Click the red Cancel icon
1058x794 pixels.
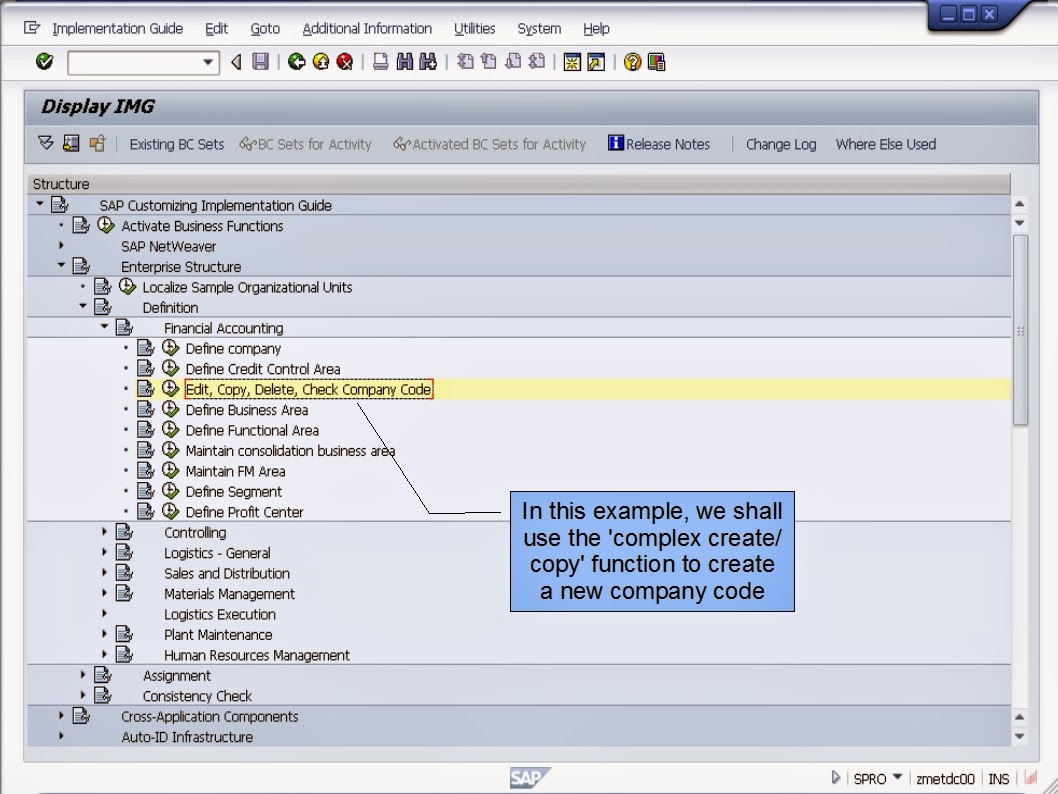(345, 62)
